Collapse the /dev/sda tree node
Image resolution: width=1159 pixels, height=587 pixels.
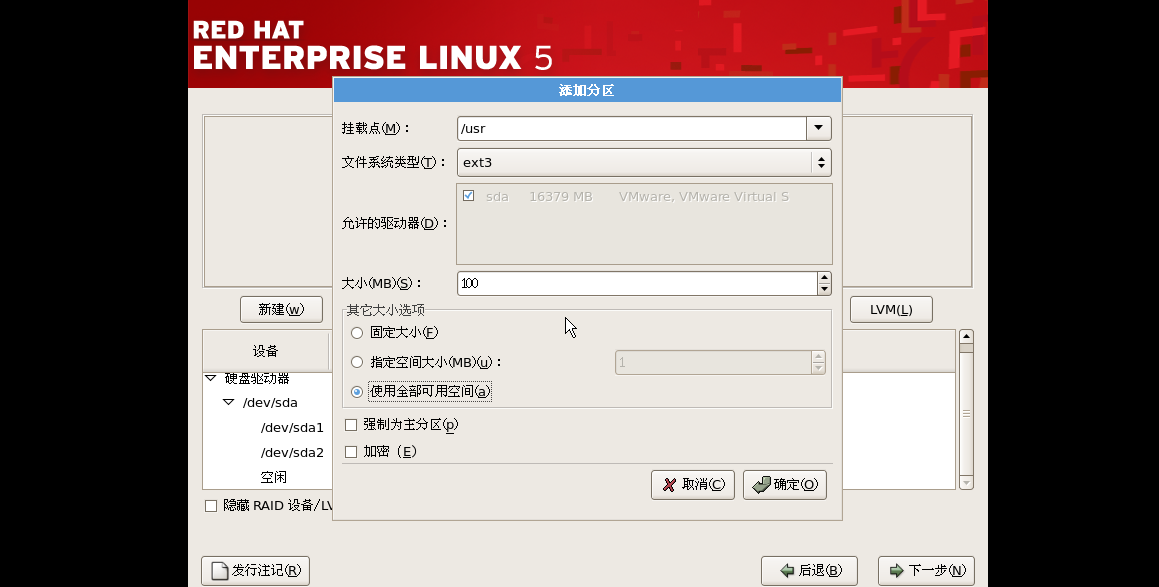(x=228, y=402)
